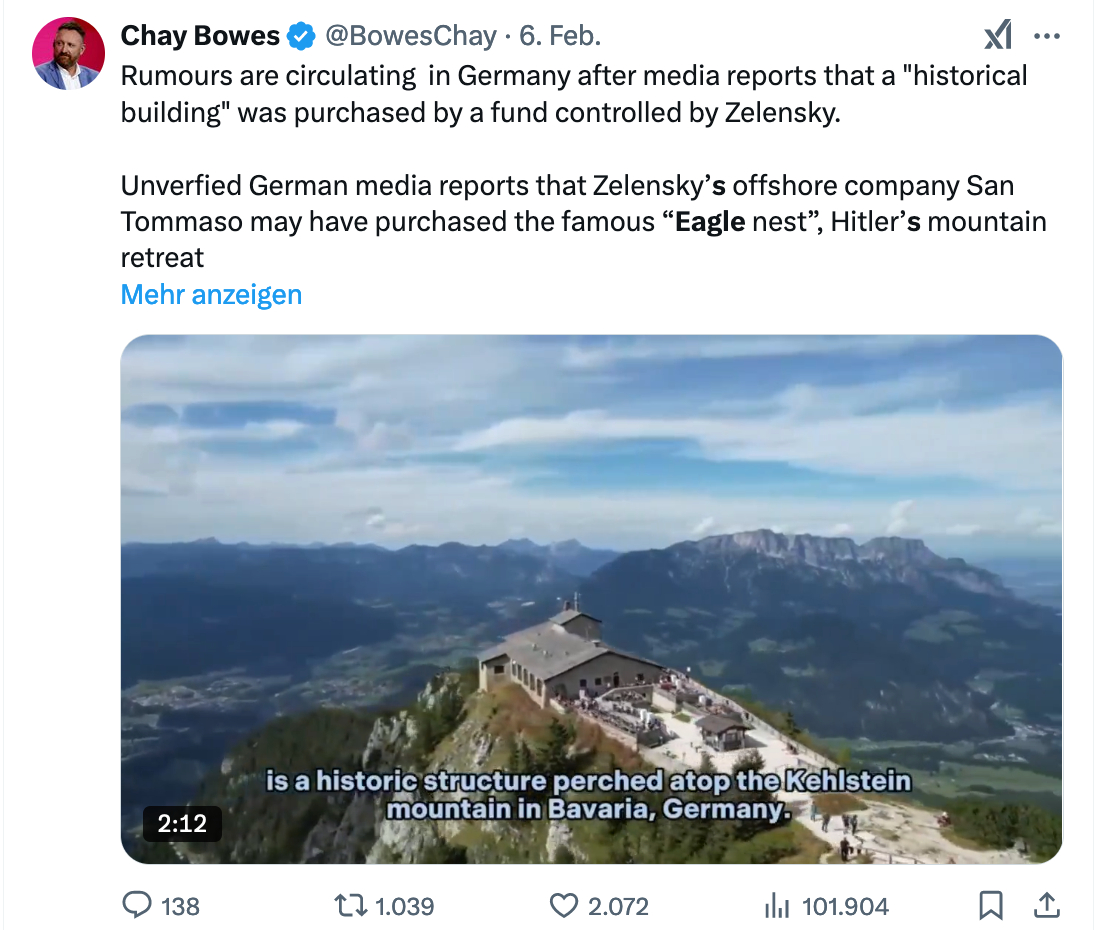Click the Chay Bowes display name
Screen dimensions: 1094x930
pyautogui.click(x=200, y=36)
